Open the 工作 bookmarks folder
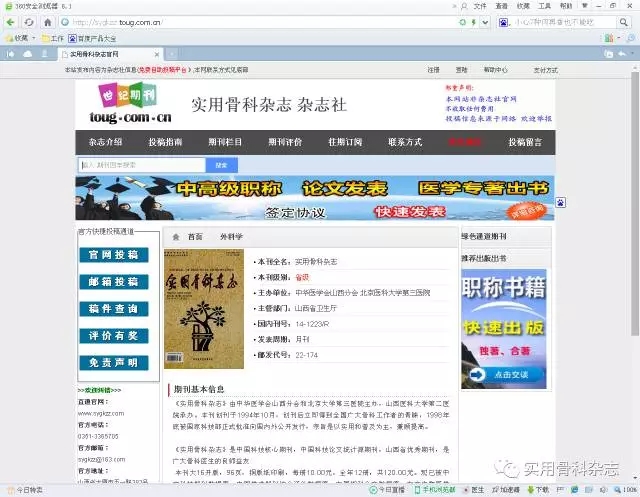Viewport: 640px width, 497px height. [x=53, y=38]
